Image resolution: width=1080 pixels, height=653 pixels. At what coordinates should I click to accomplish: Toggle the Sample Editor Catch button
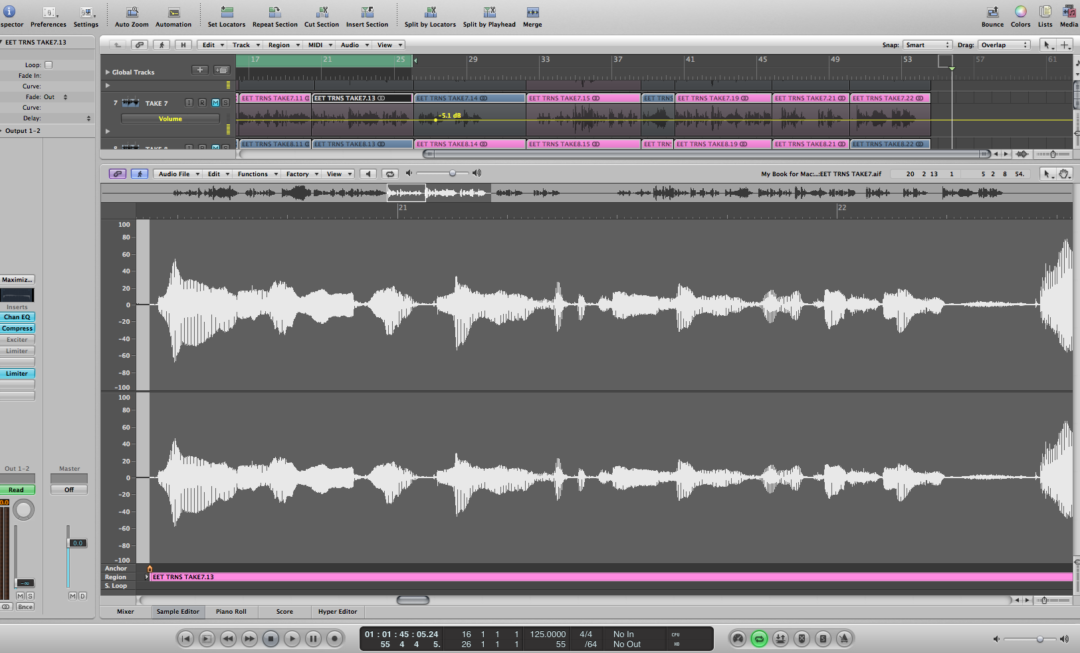pyautogui.click(x=139, y=174)
